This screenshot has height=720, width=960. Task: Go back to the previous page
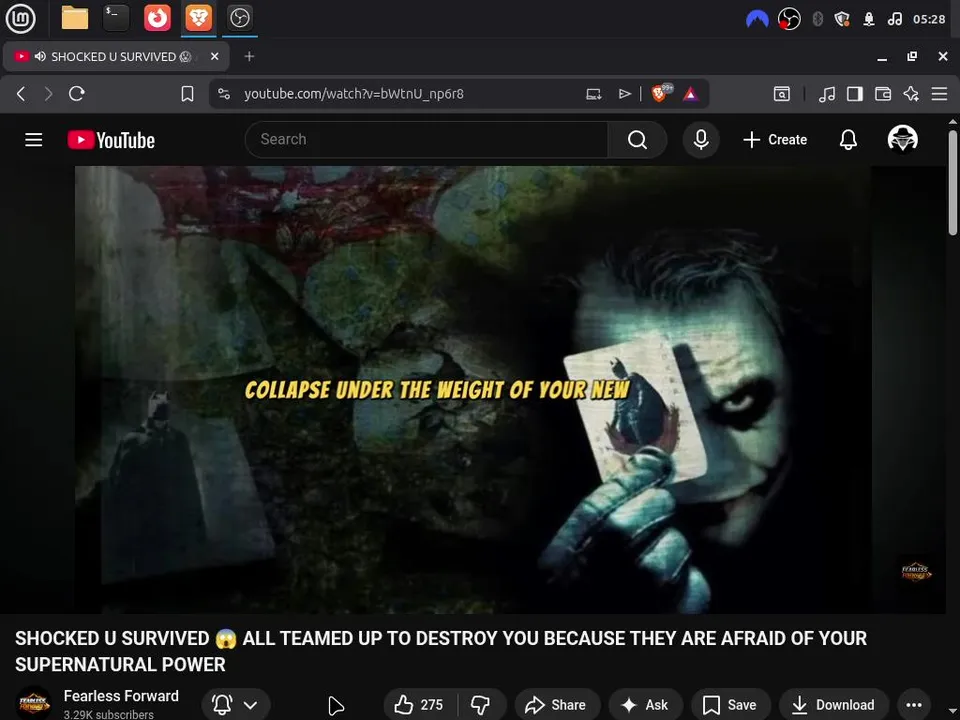coord(21,94)
